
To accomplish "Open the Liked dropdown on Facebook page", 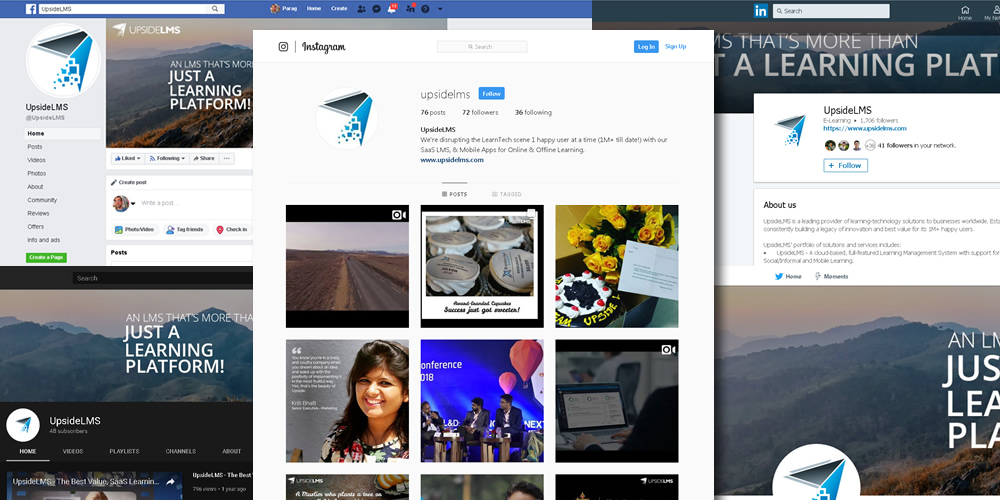I will point(128,158).
